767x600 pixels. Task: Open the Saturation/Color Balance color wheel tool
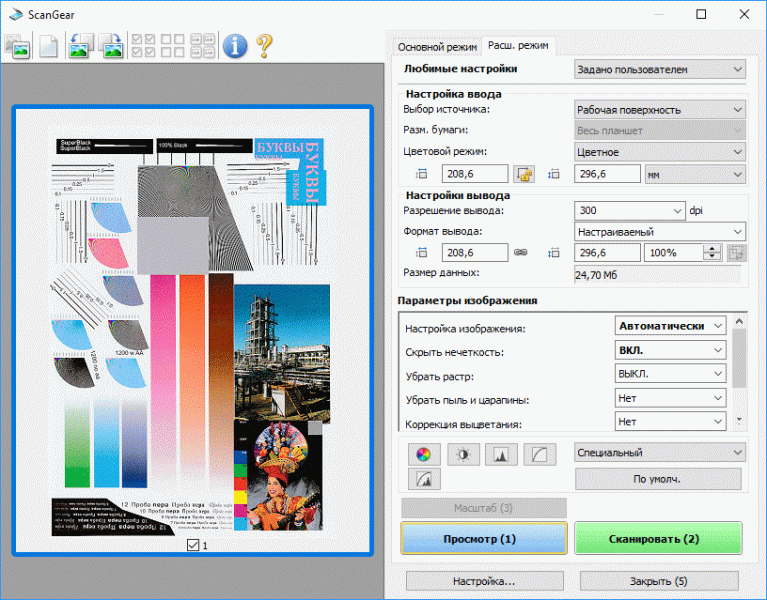click(x=423, y=453)
